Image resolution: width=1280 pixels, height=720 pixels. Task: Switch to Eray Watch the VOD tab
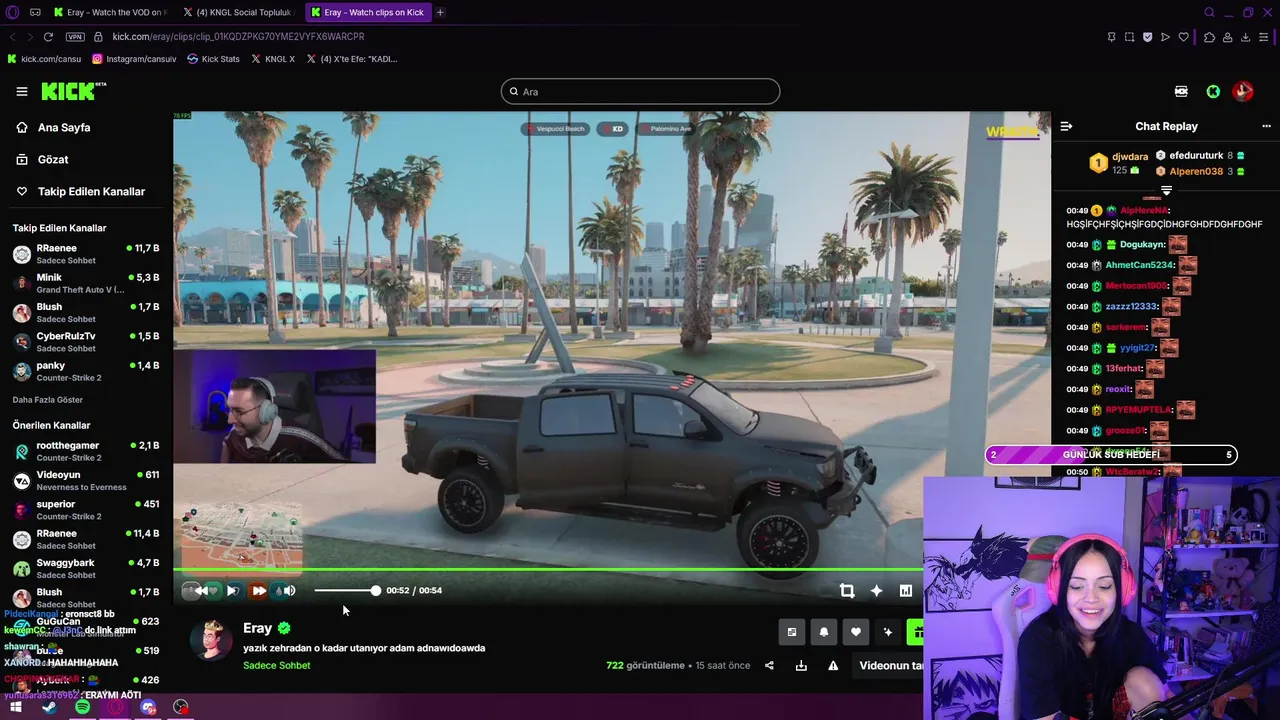pyautogui.click(x=110, y=12)
